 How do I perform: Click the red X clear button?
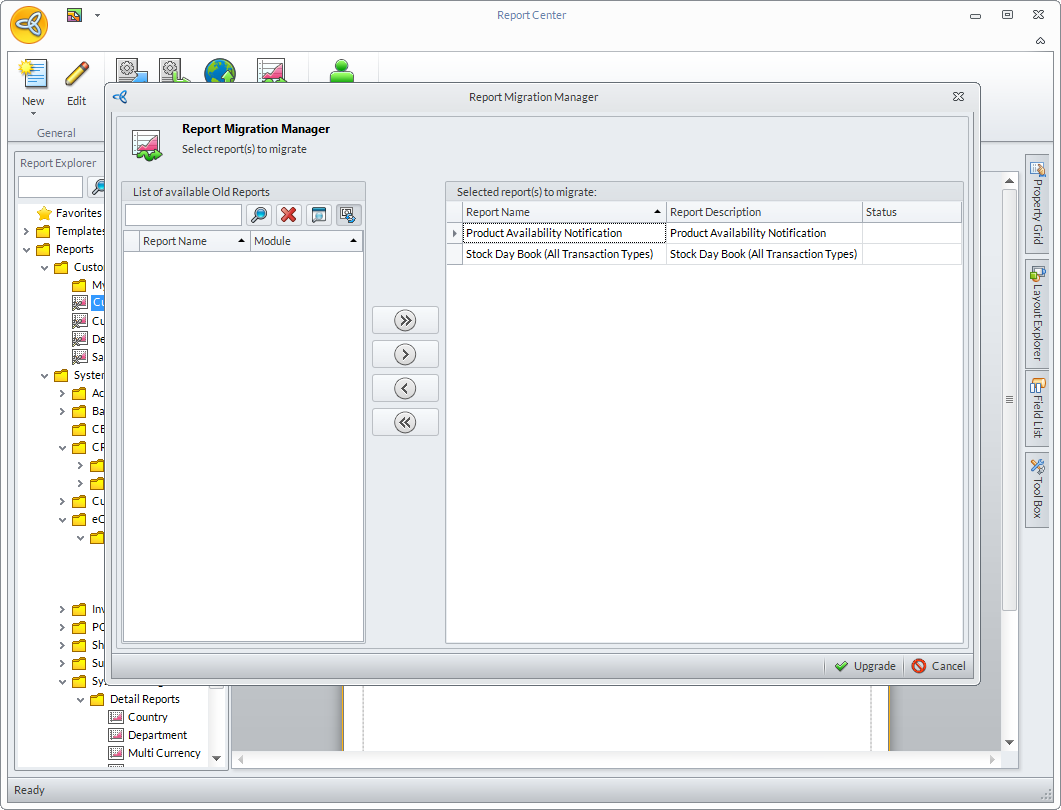click(x=289, y=215)
